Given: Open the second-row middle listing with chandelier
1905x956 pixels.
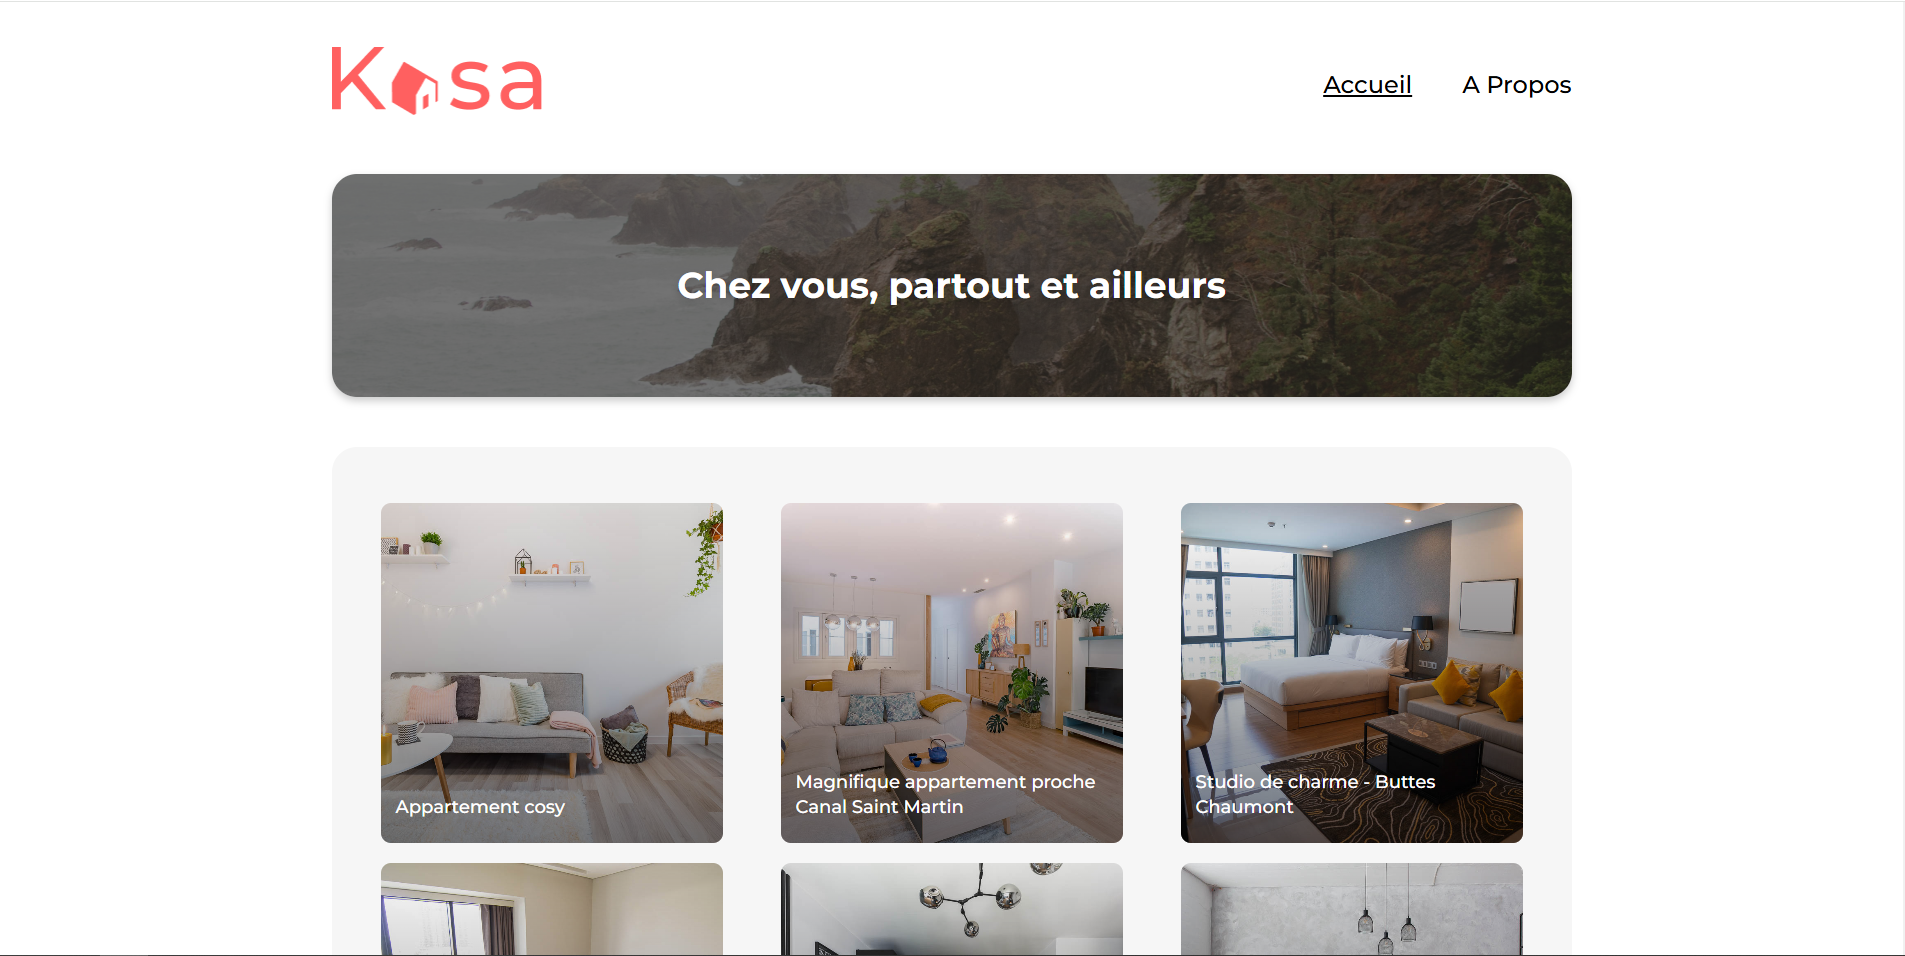Looking at the screenshot, I should 952,909.
